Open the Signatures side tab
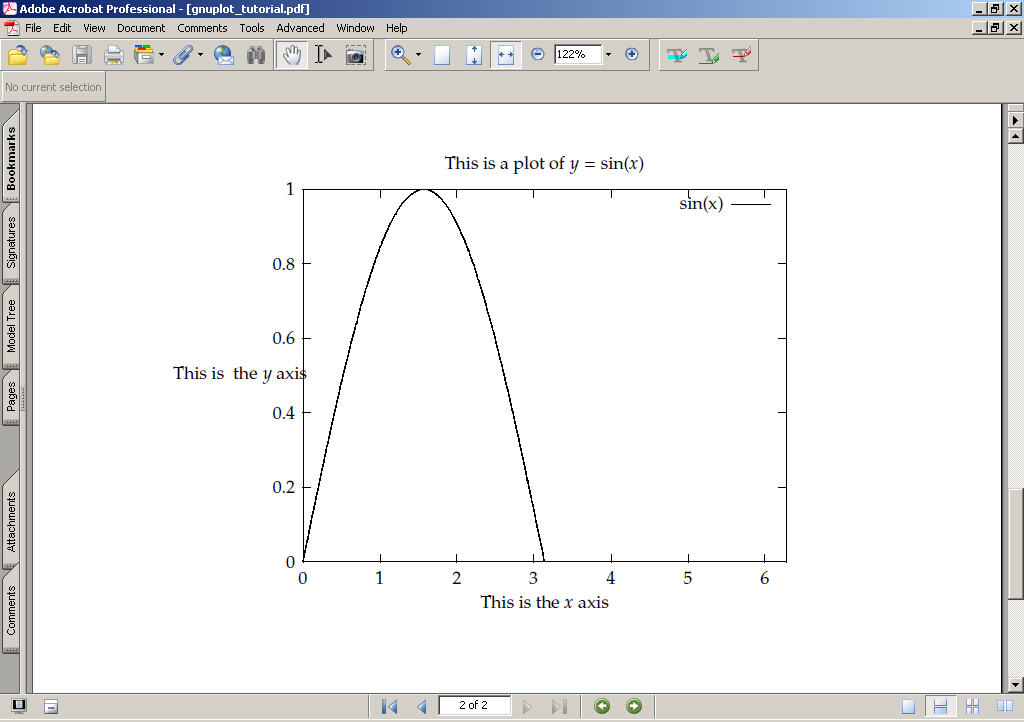Image resolution: width=1024 pixels, height=722 pixels. click(10, 243)
